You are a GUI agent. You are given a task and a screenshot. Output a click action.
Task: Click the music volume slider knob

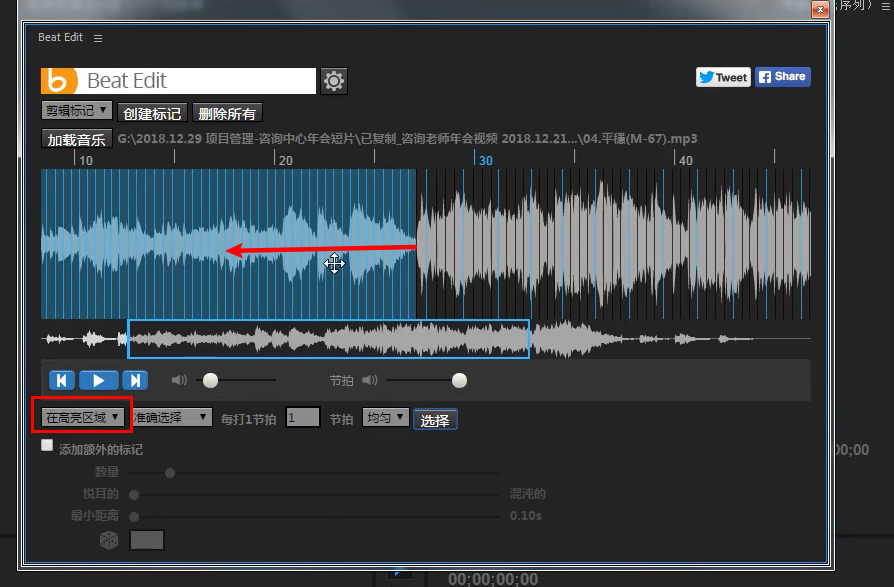pyautogui.click(x=210, y=380)
